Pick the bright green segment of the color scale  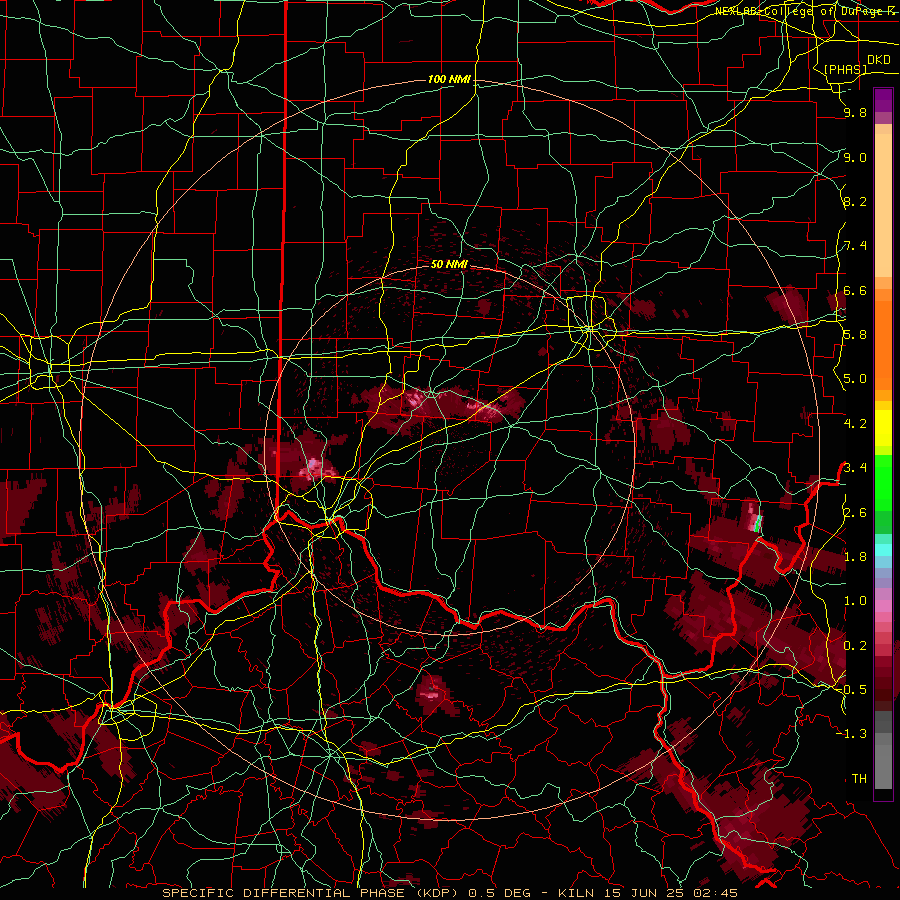click(x=883, y=482)
